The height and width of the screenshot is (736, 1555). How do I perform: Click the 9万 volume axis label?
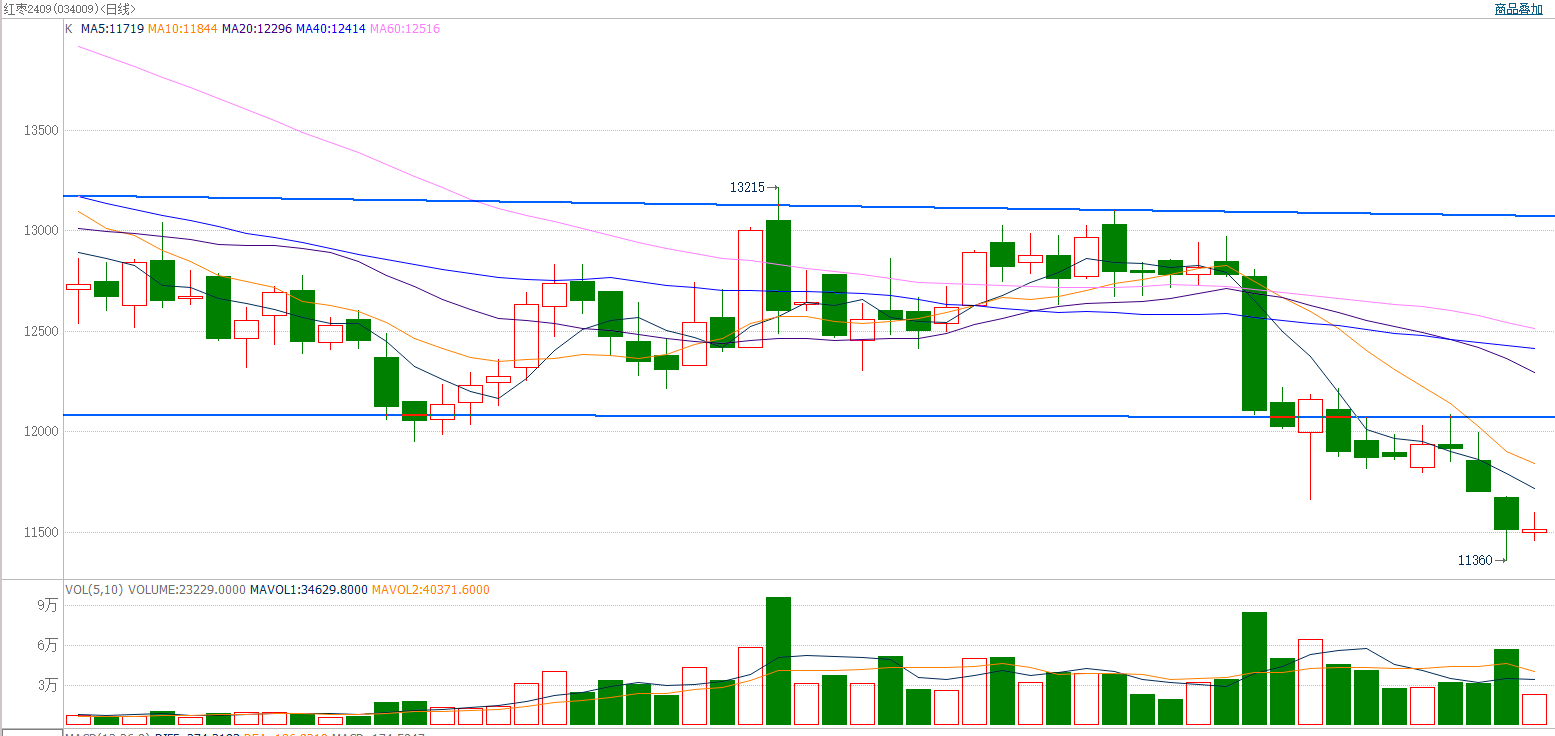click(x=48, y=605)
